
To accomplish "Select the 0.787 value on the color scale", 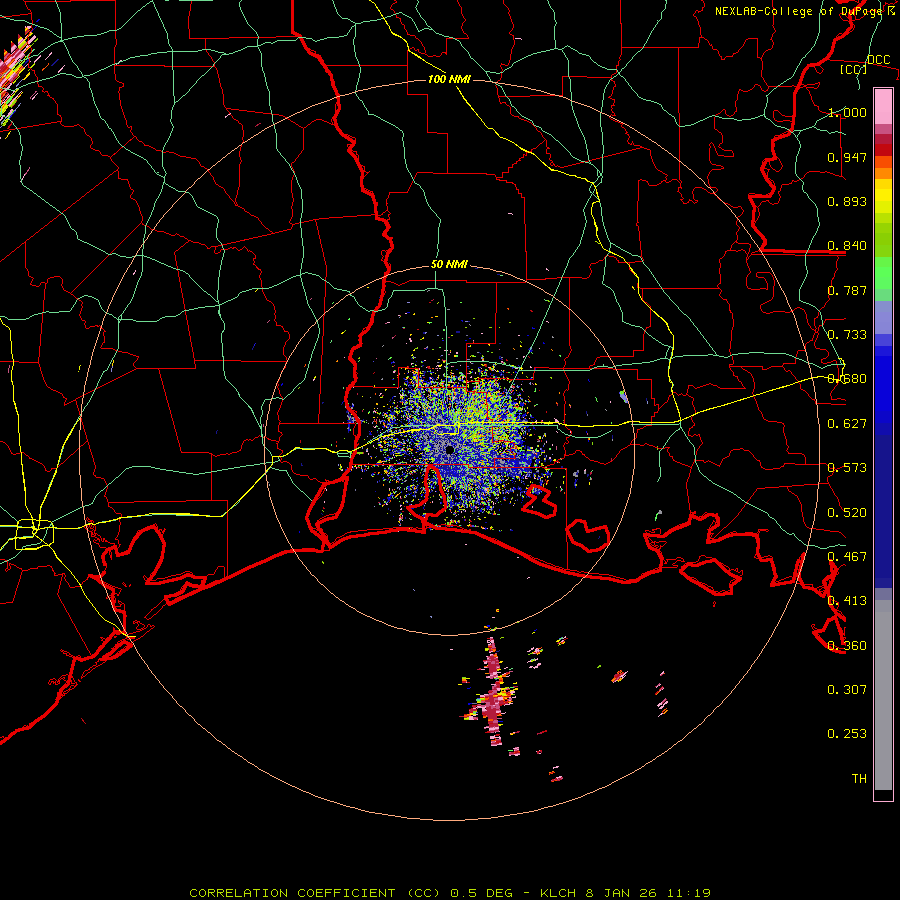I will pos(847,290).
